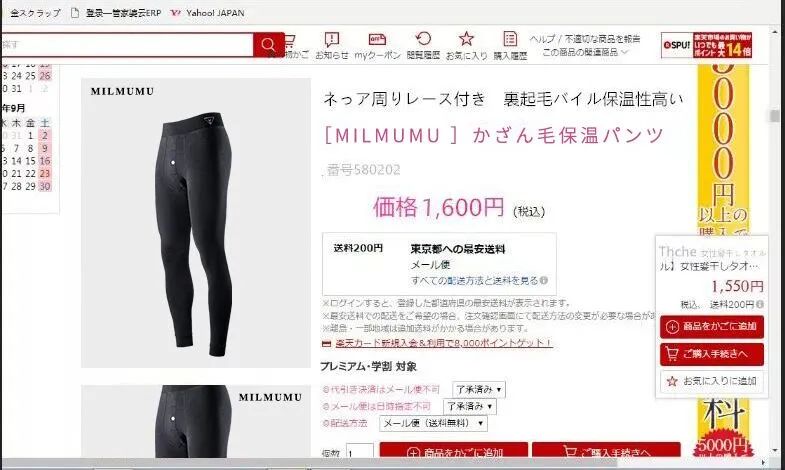Open the myクーポン coupon icon

point(377,46)
